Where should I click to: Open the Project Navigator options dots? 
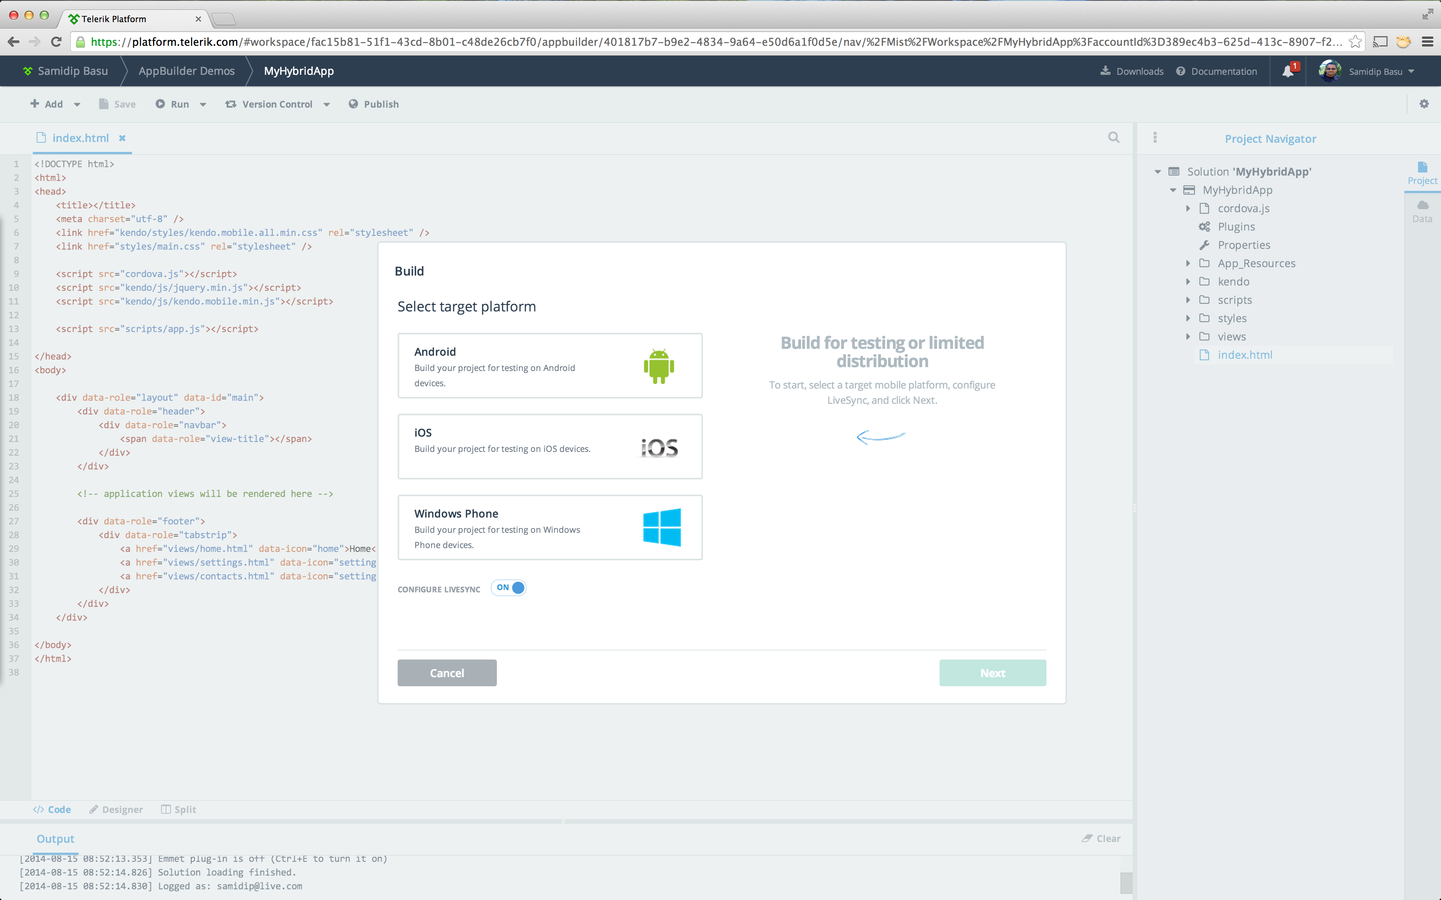tap(1155, 138)
